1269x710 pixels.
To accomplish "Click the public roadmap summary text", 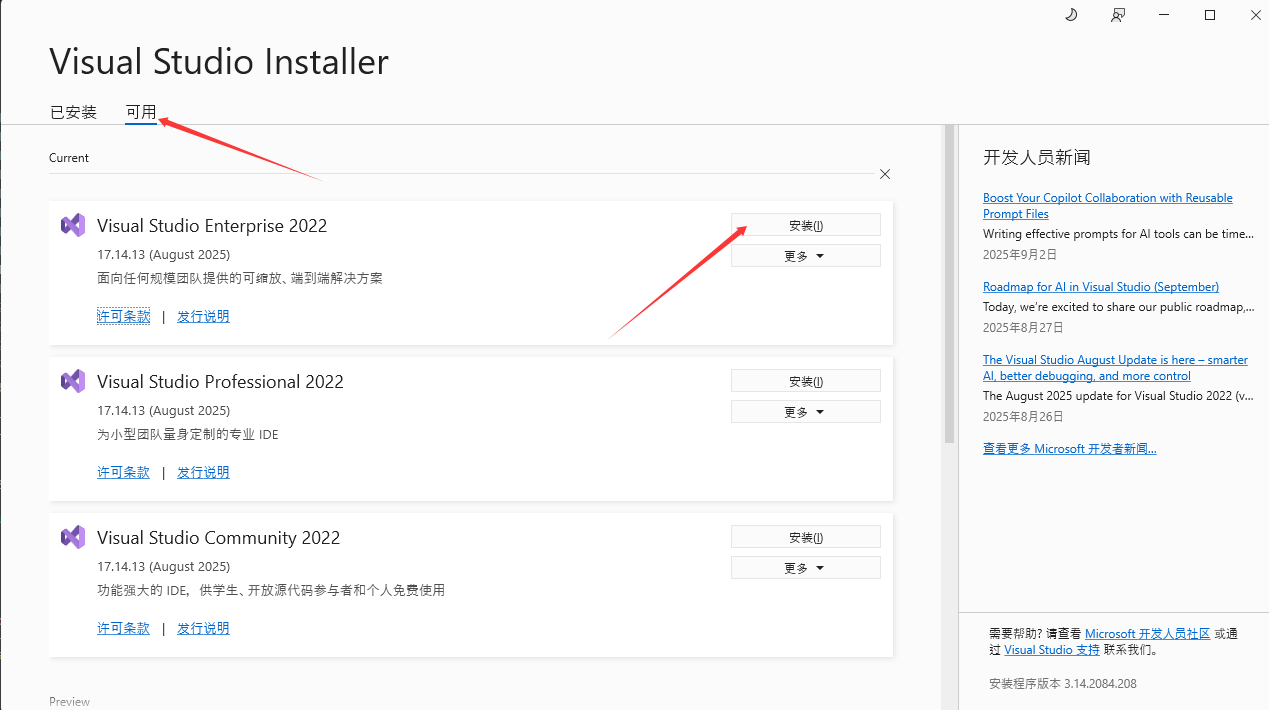I will tap(1119, 307).
